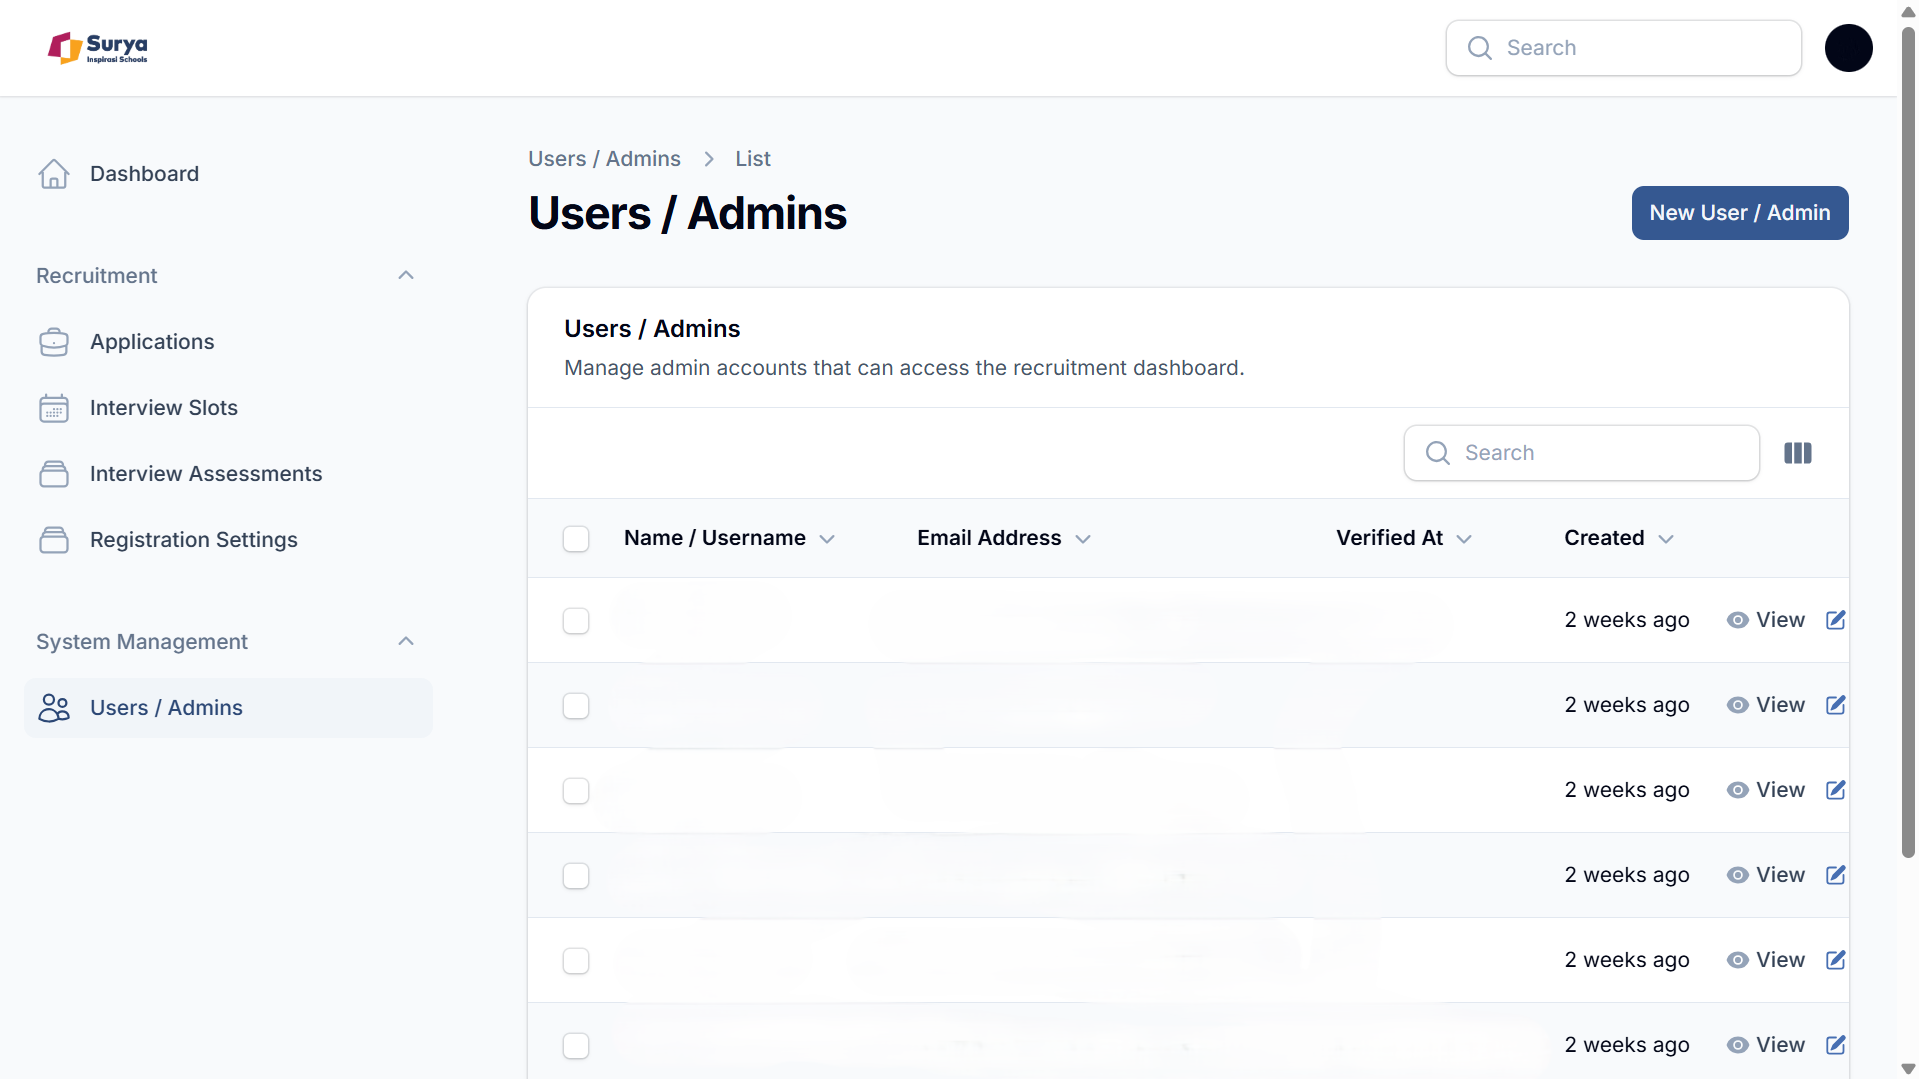Click the Registration Settings stack icon

point(54,540)
